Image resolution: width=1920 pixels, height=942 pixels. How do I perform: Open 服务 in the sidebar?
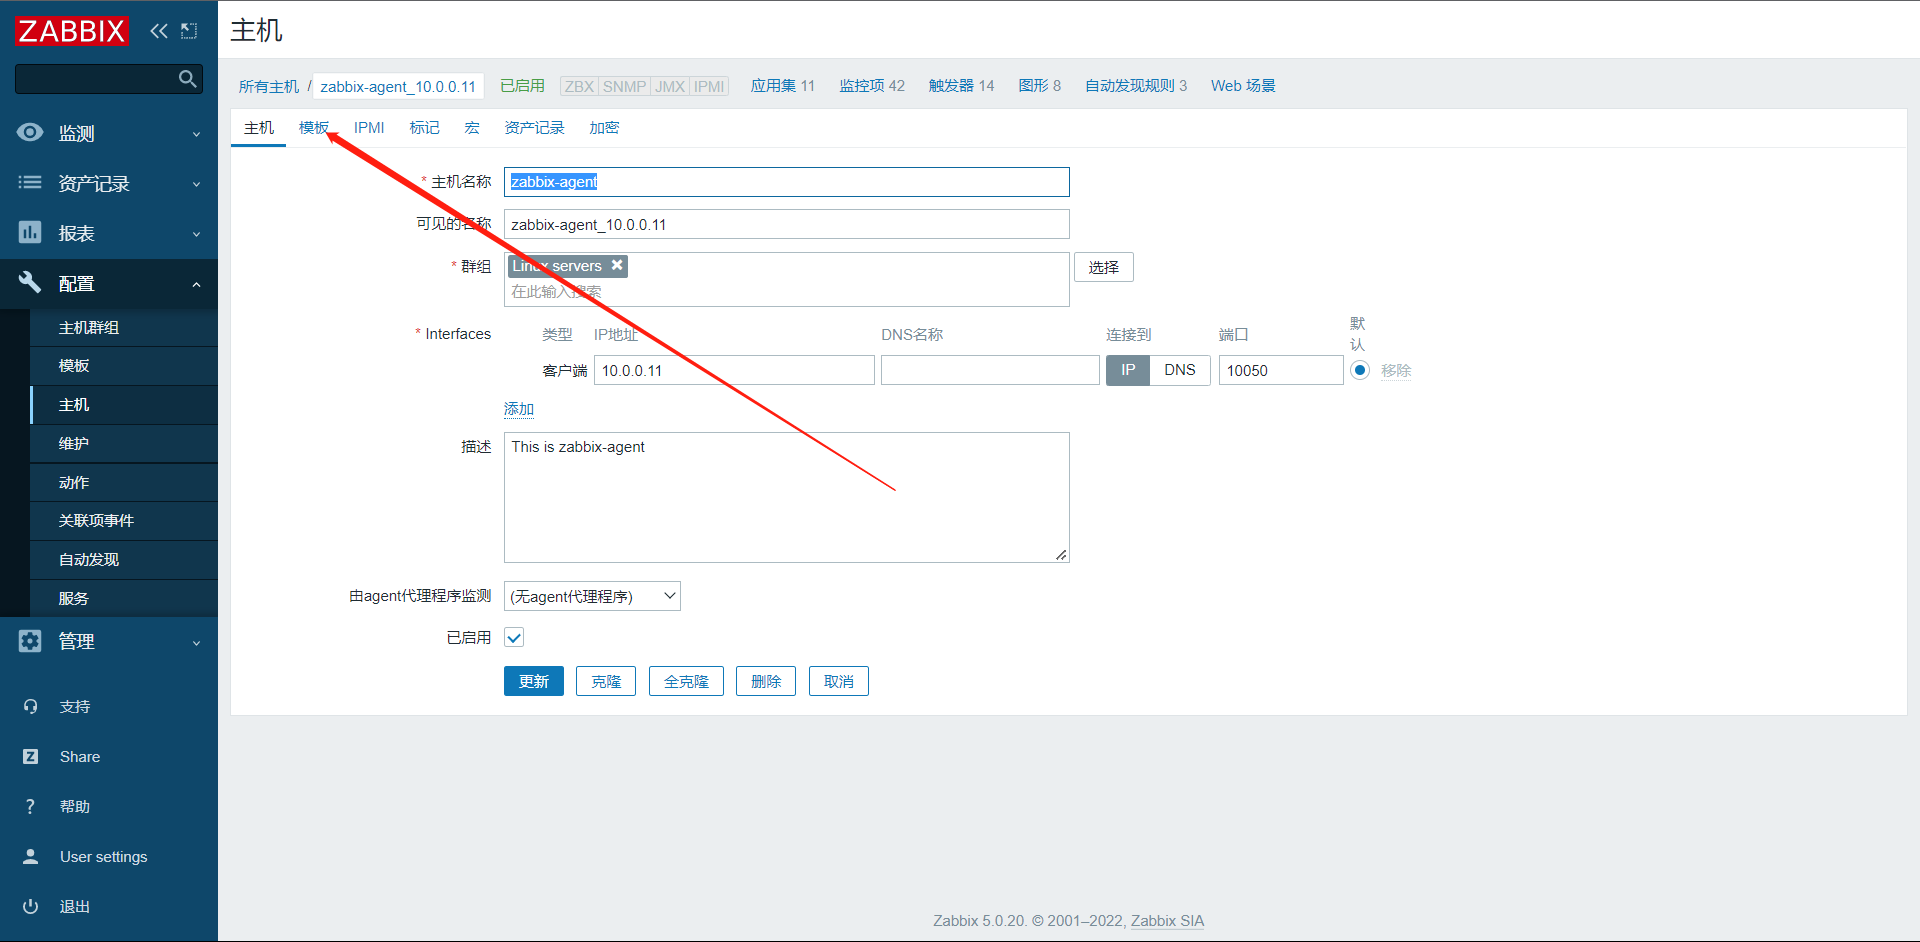[124, 598]
